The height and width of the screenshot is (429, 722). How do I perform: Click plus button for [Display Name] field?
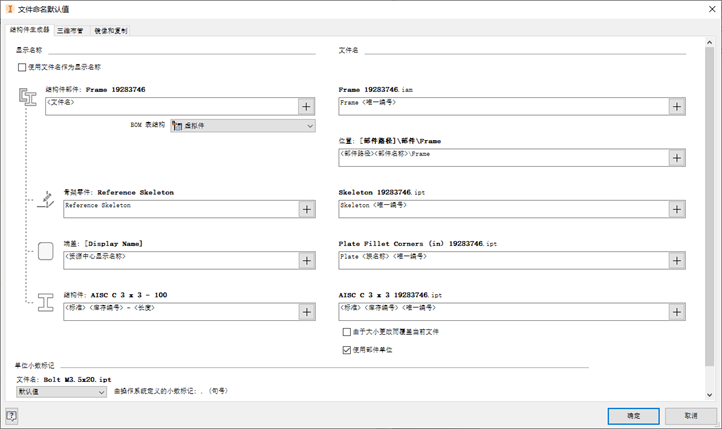click(307, 260)
